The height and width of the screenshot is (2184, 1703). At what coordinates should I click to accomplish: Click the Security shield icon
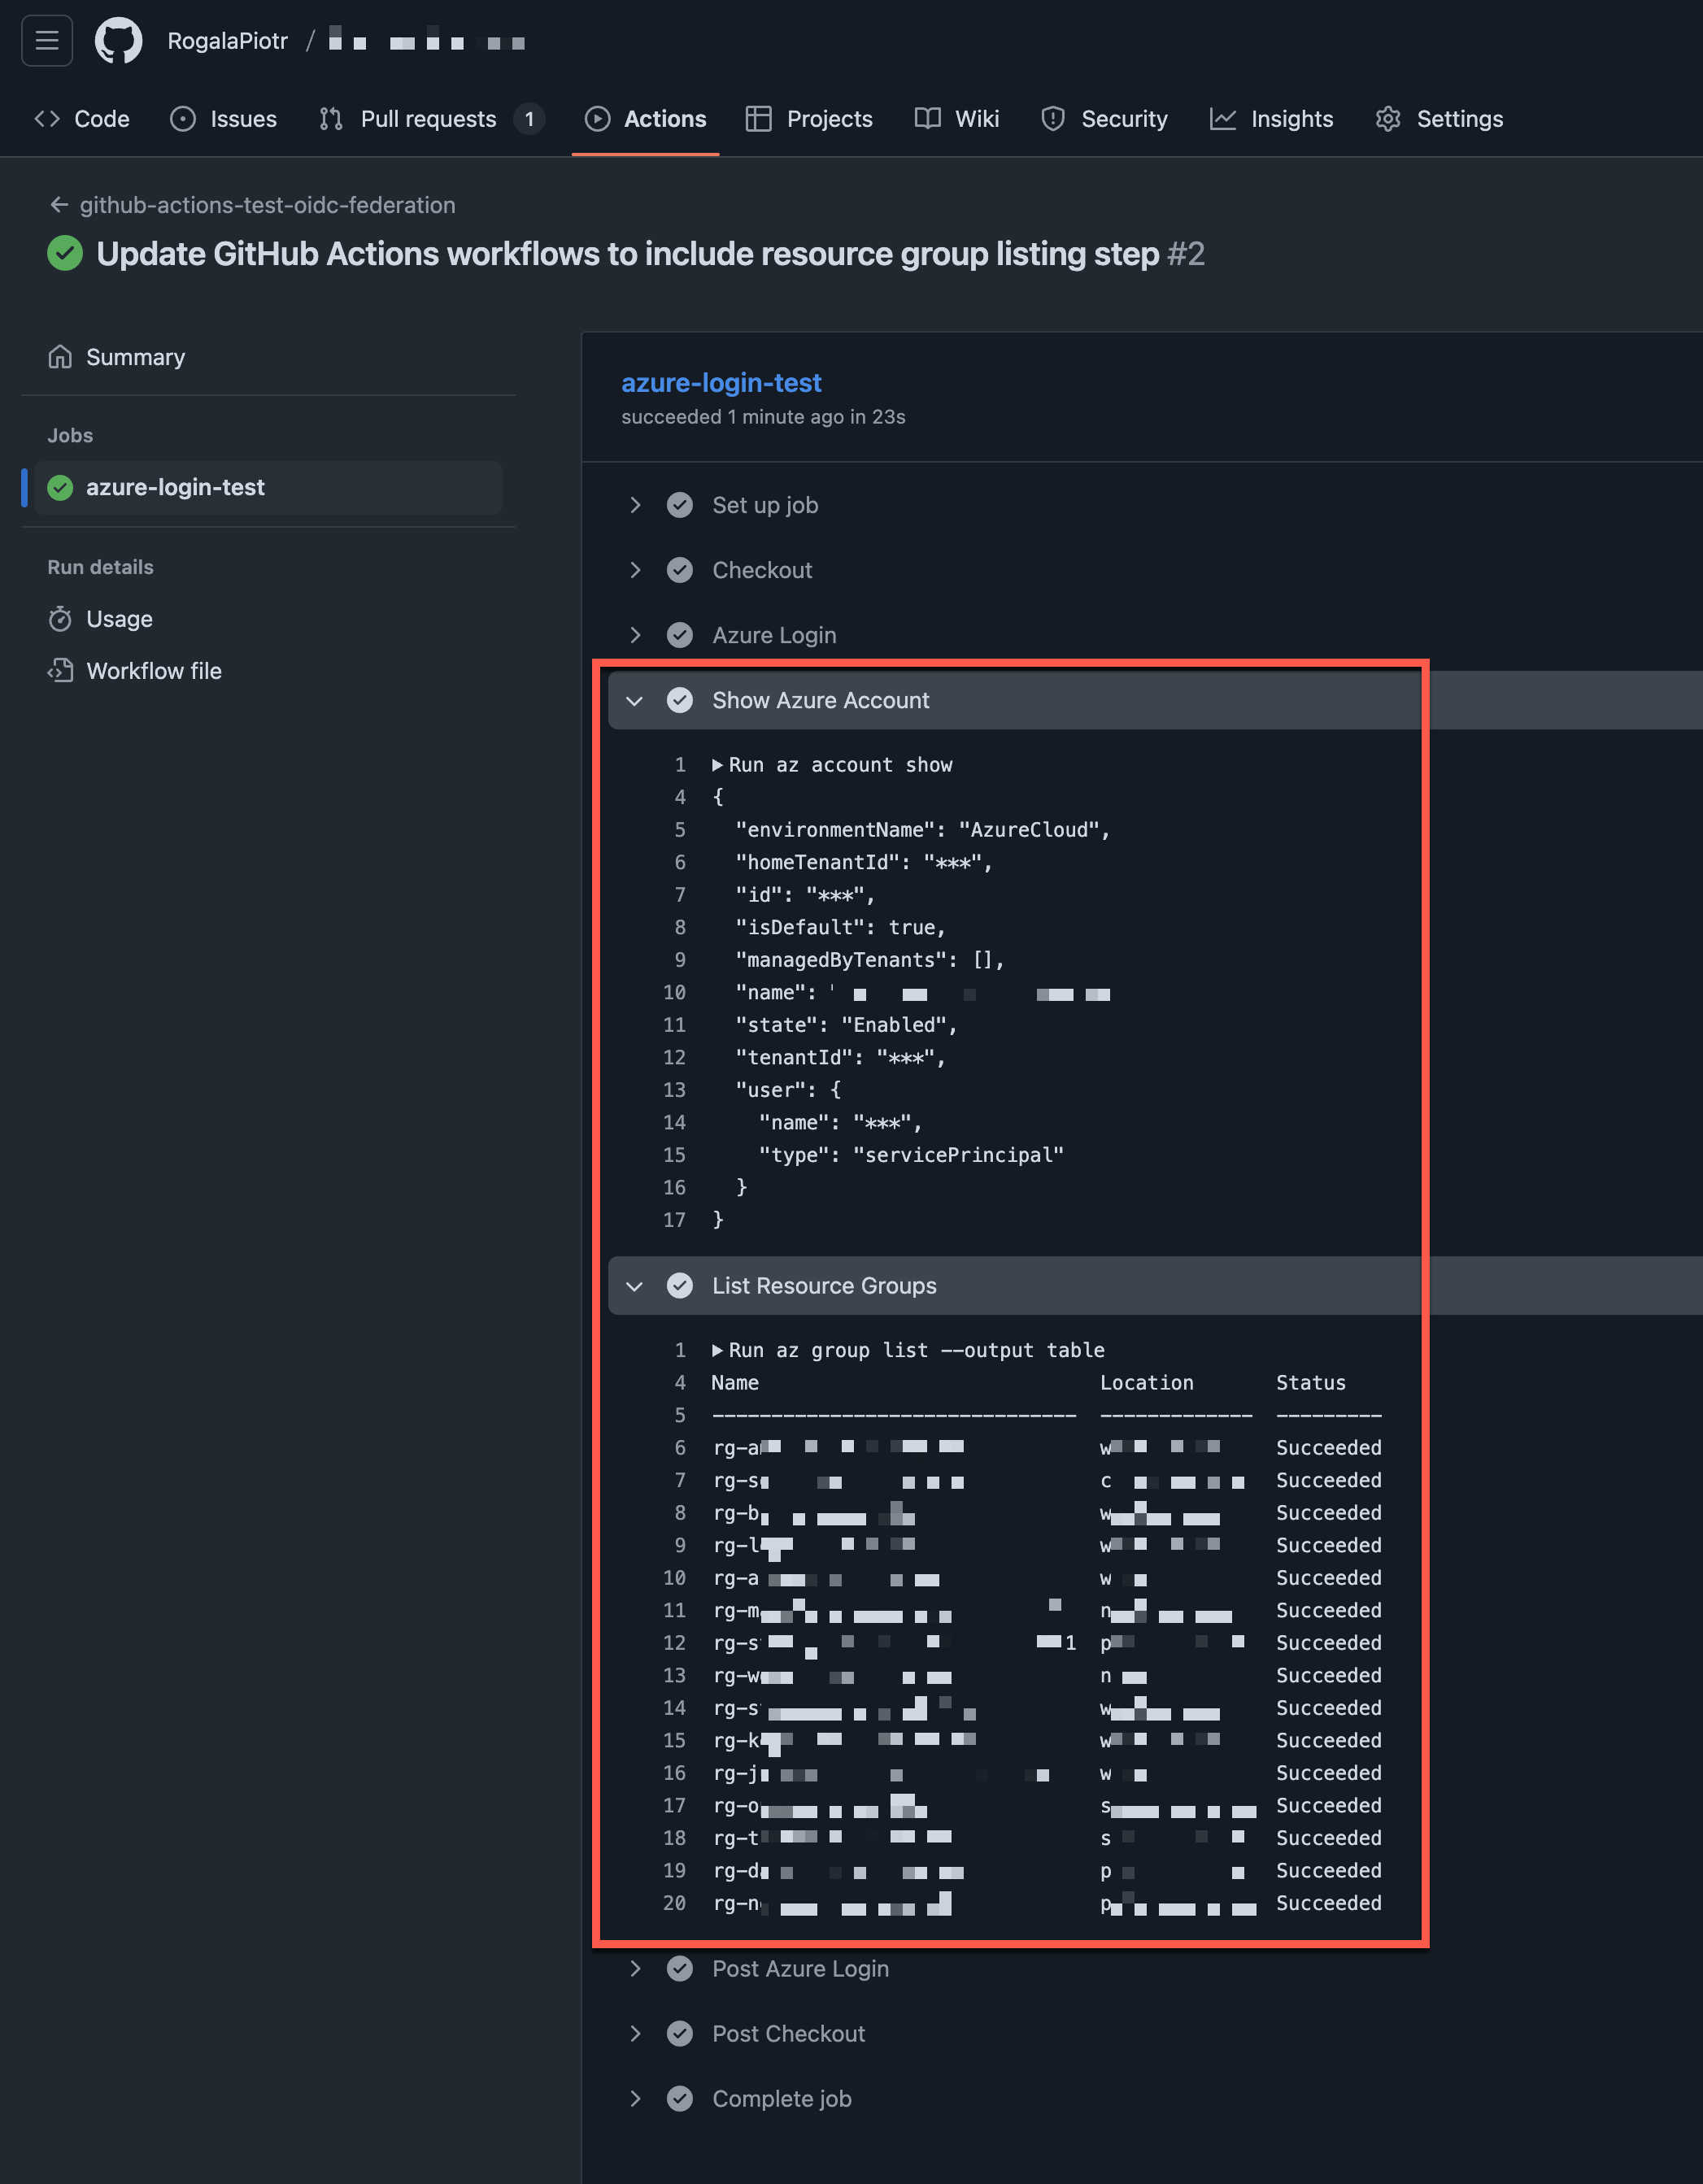[1053, 119]
